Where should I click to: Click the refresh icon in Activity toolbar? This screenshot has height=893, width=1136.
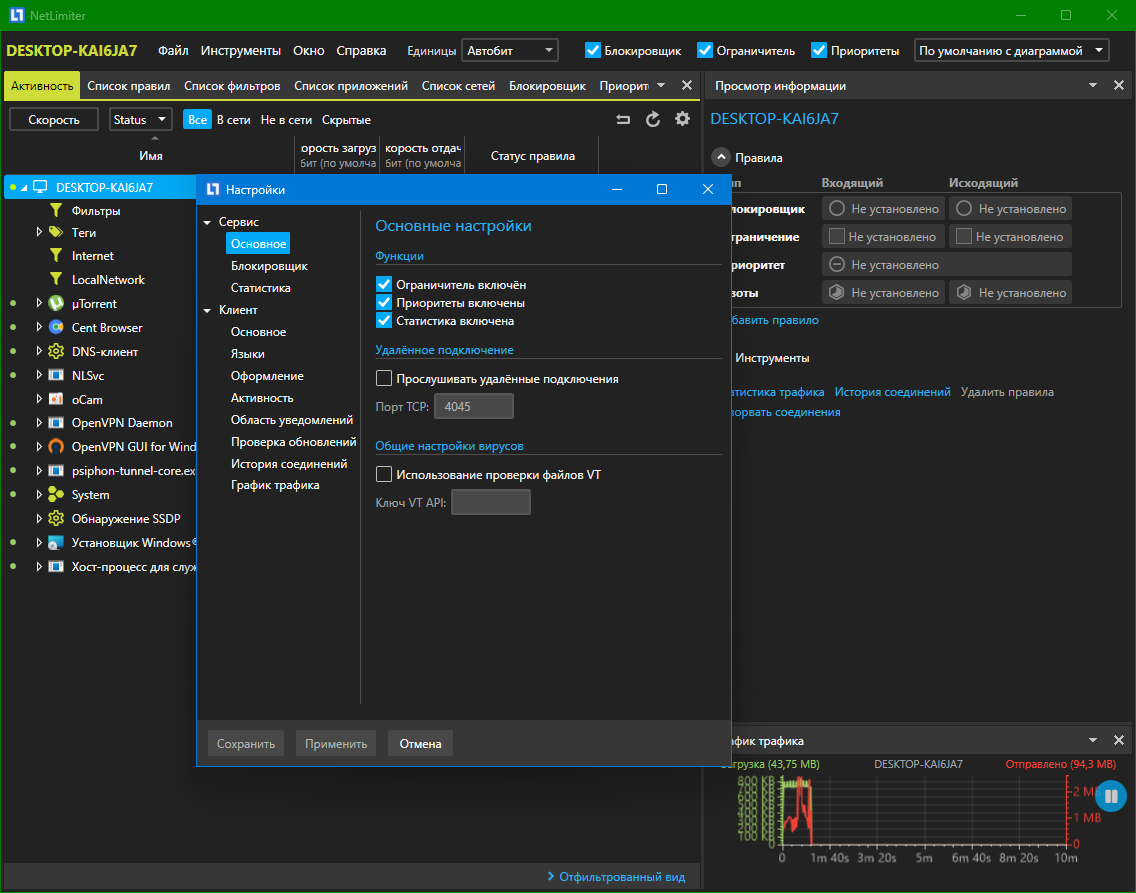[x=653, y=119]
